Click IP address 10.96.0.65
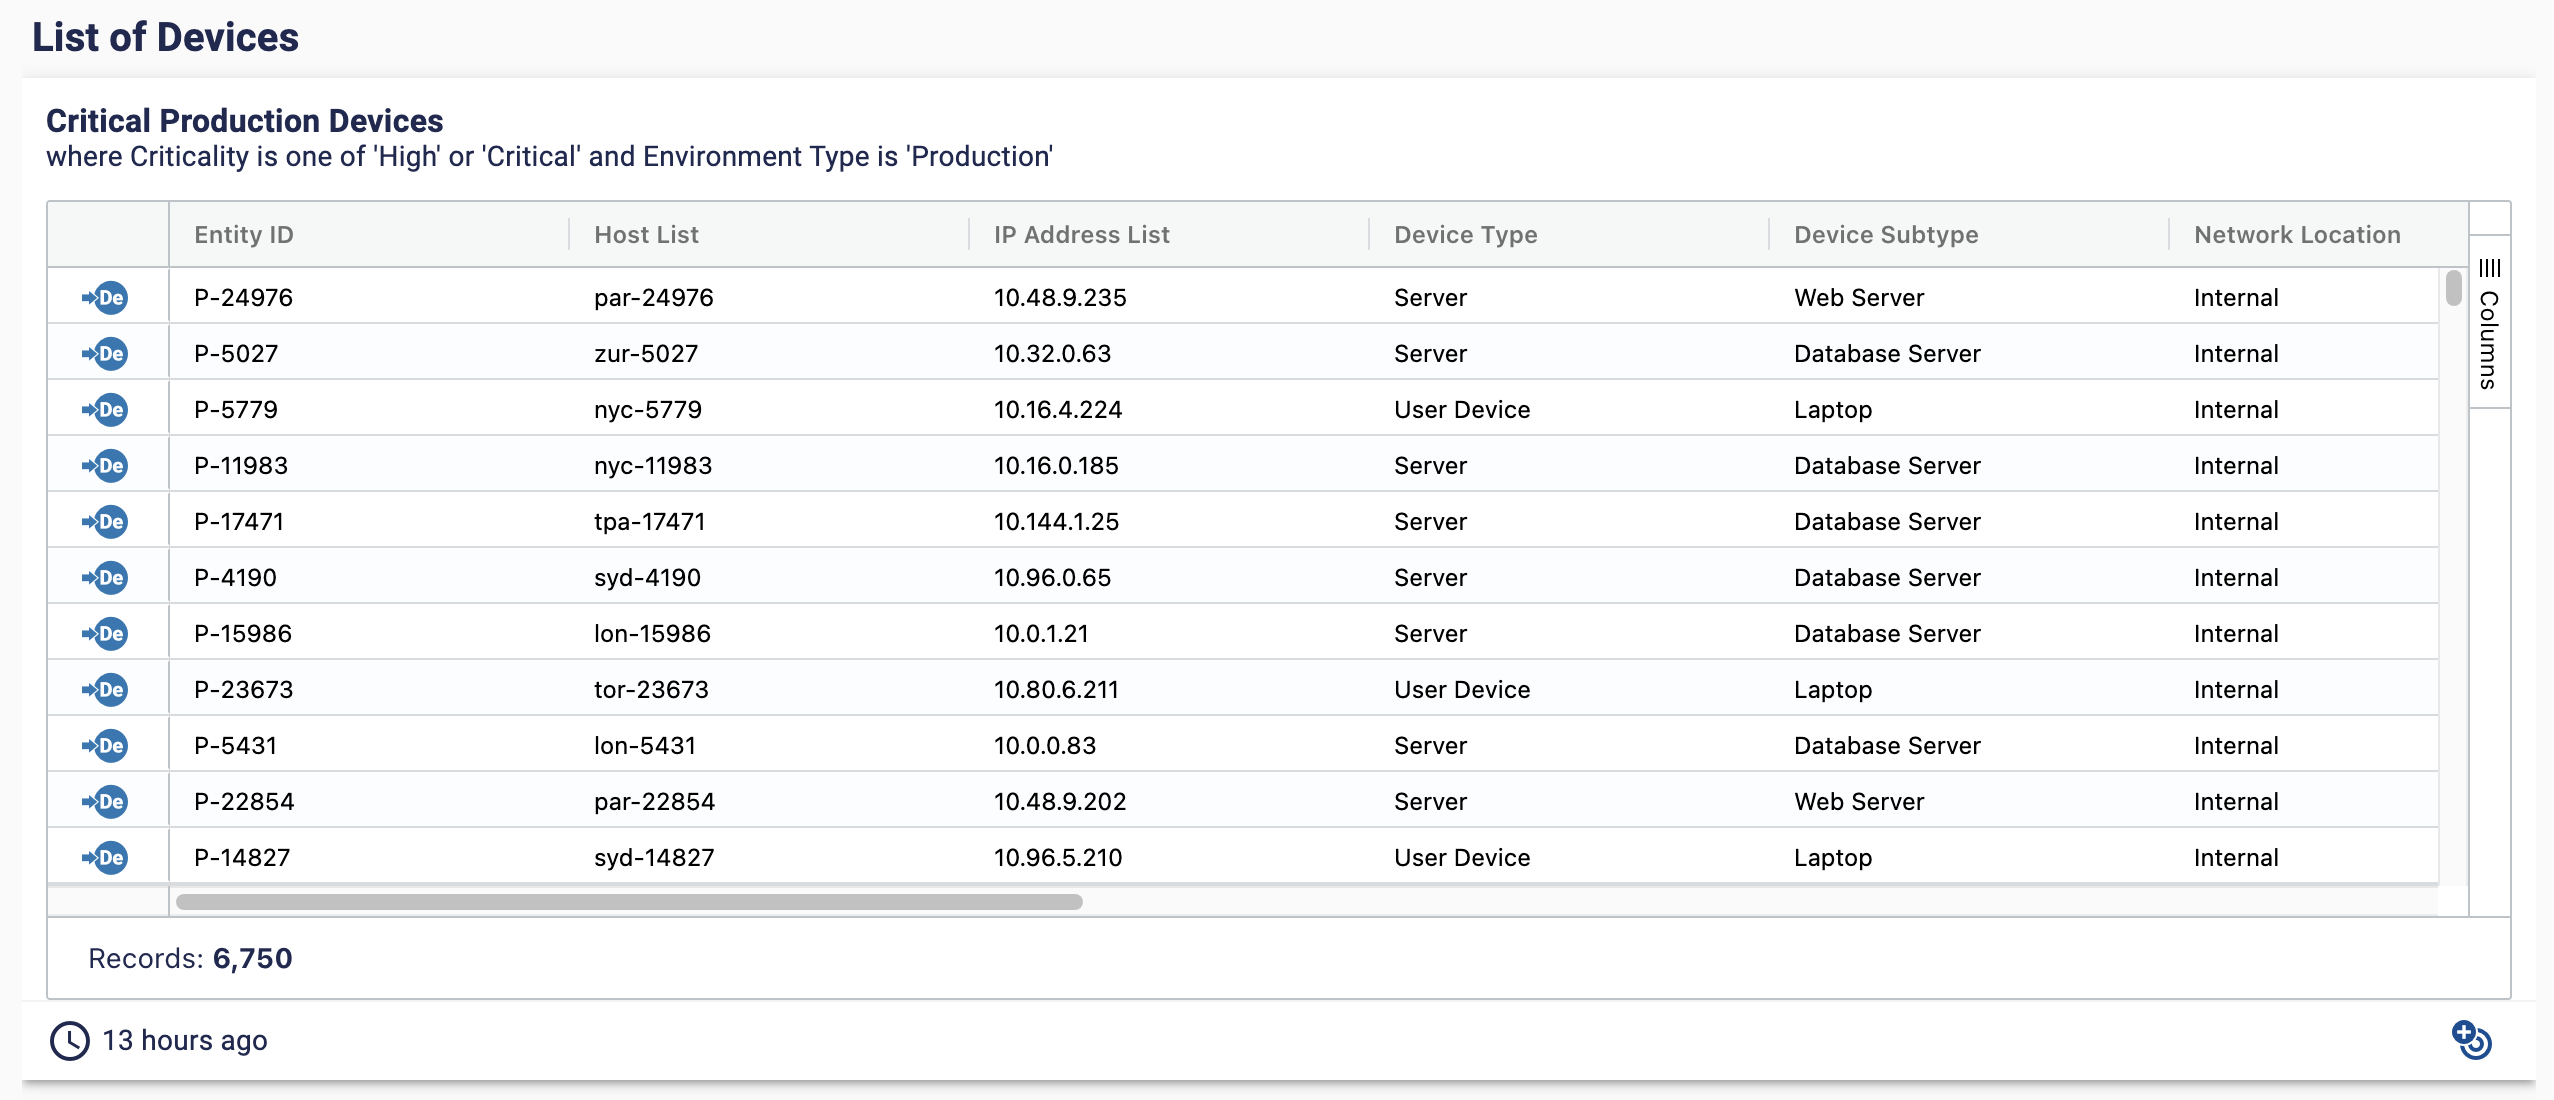This screenshot has width=2554, height=1100. [x=1052, y=577]
